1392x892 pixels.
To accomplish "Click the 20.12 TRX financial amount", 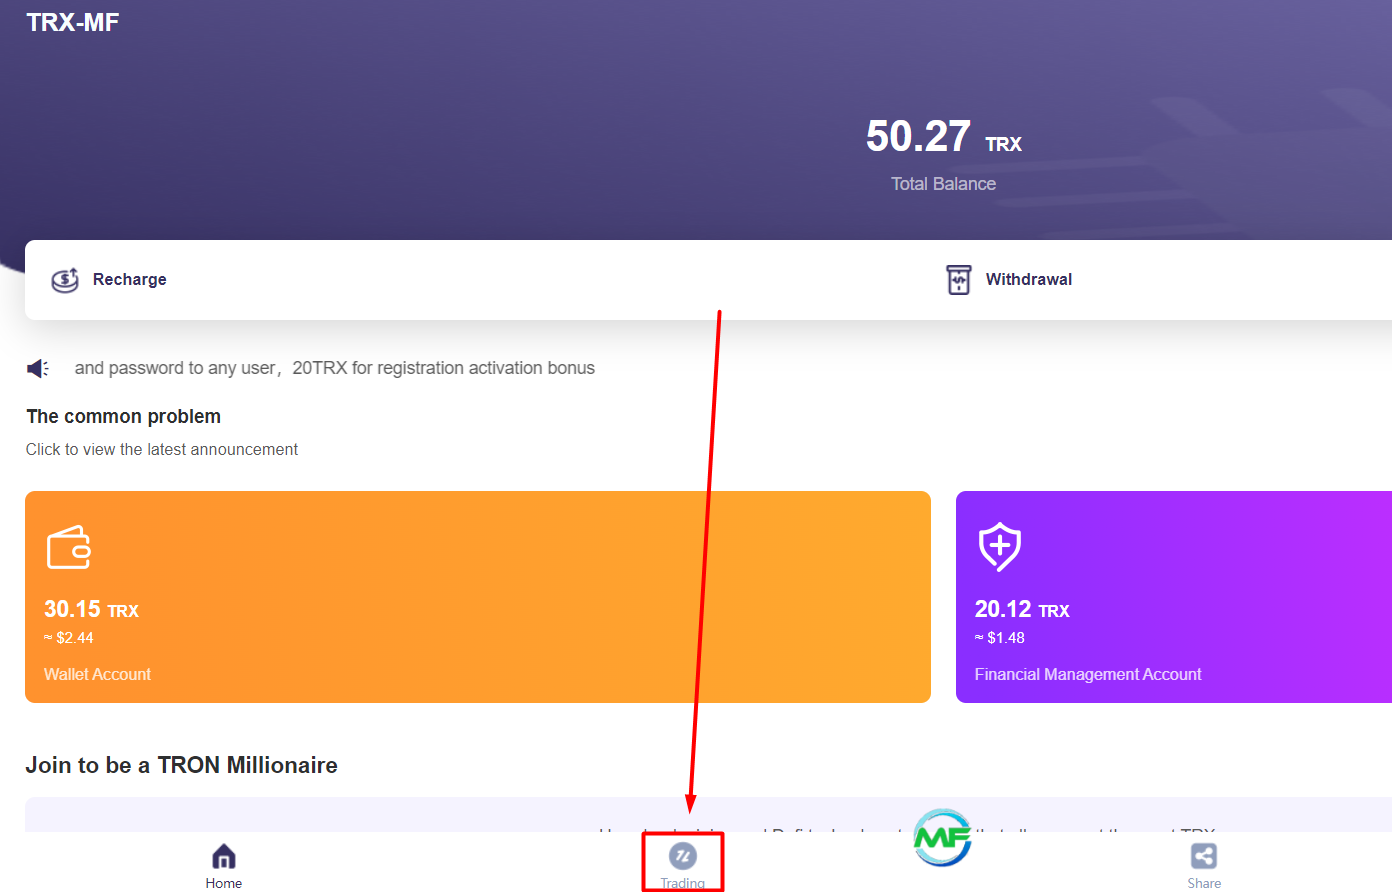I will [x=1022, y=609].
